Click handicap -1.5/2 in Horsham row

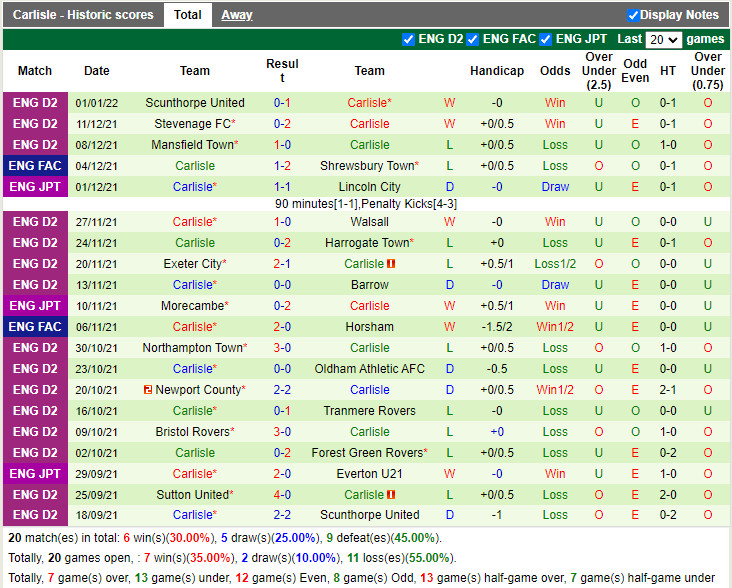click(x=497, y=327)
